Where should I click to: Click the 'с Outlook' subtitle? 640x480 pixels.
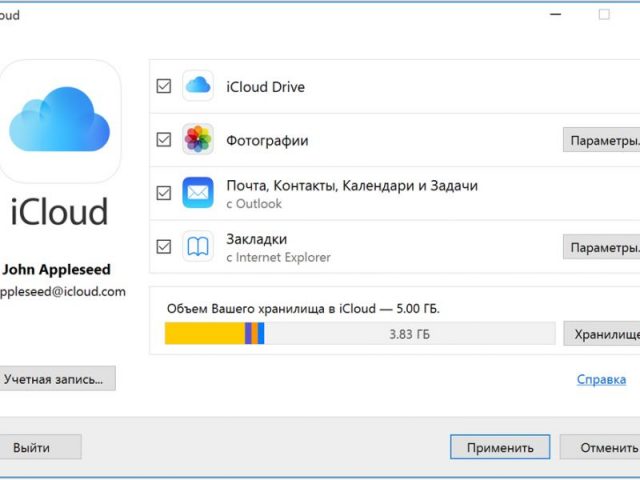[x=254, y=203]
